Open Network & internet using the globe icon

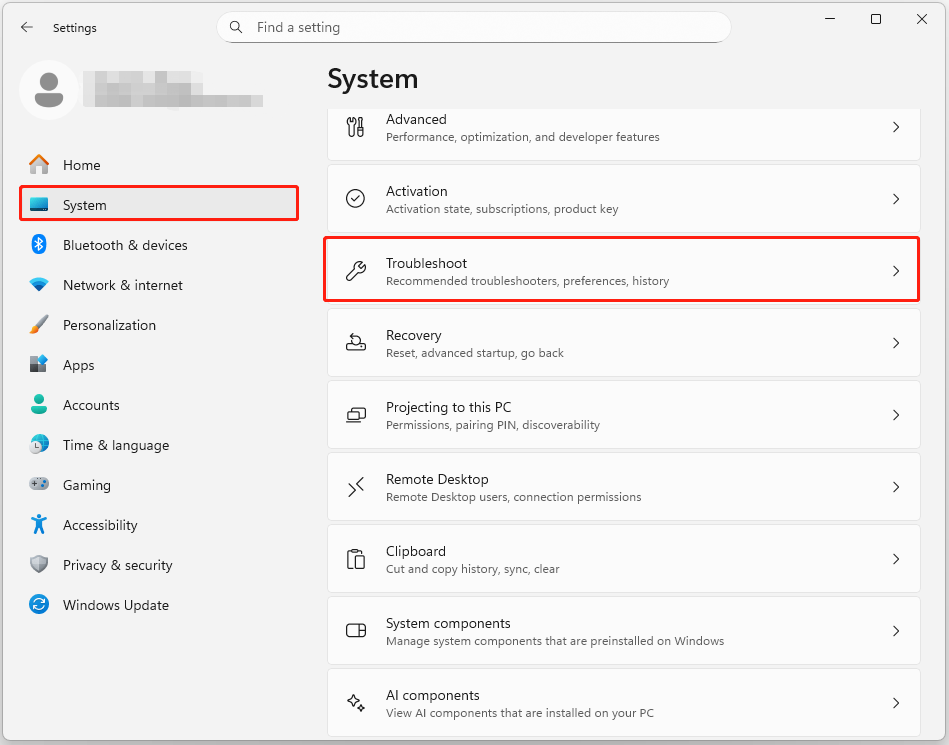coord(38,285)
